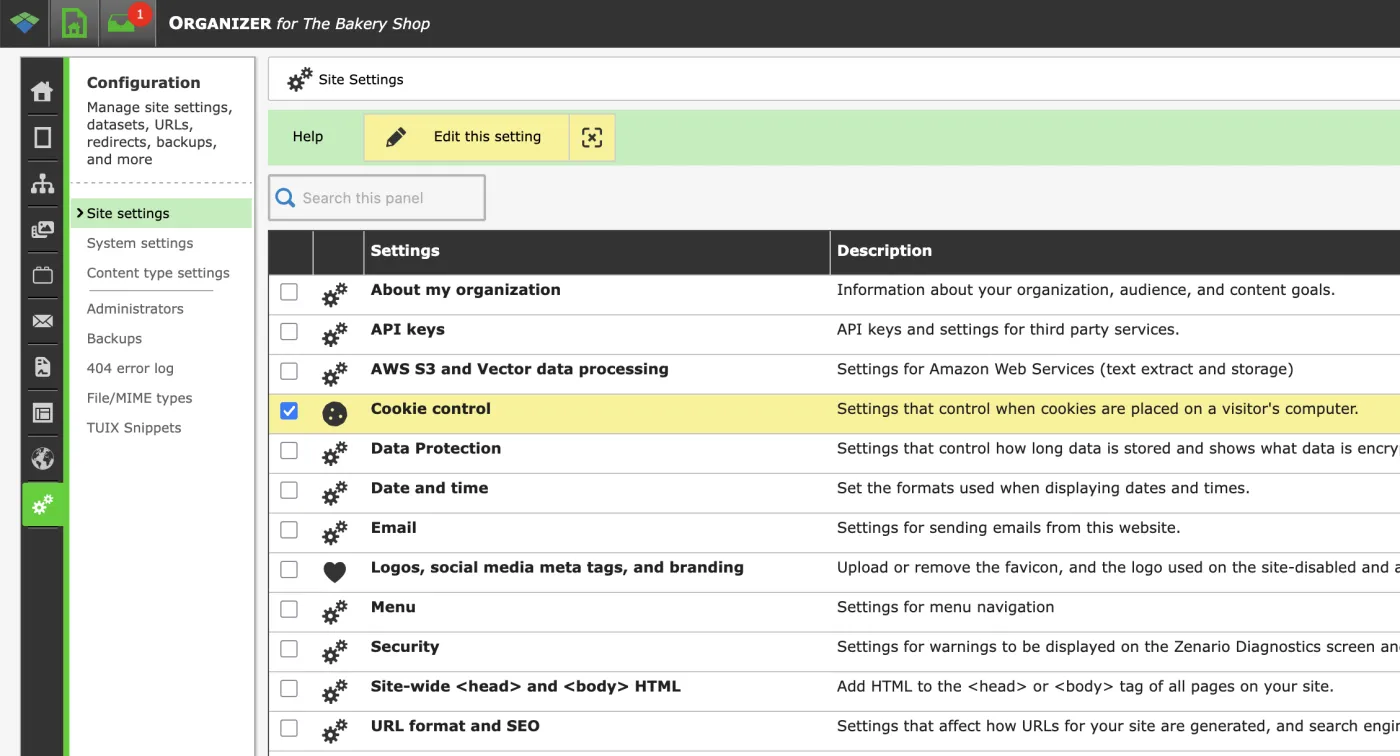The height and width of the screenshot is (756, 1400).
Task: Open Administrators in Configuration menu
Action: (x=135, y=309)
